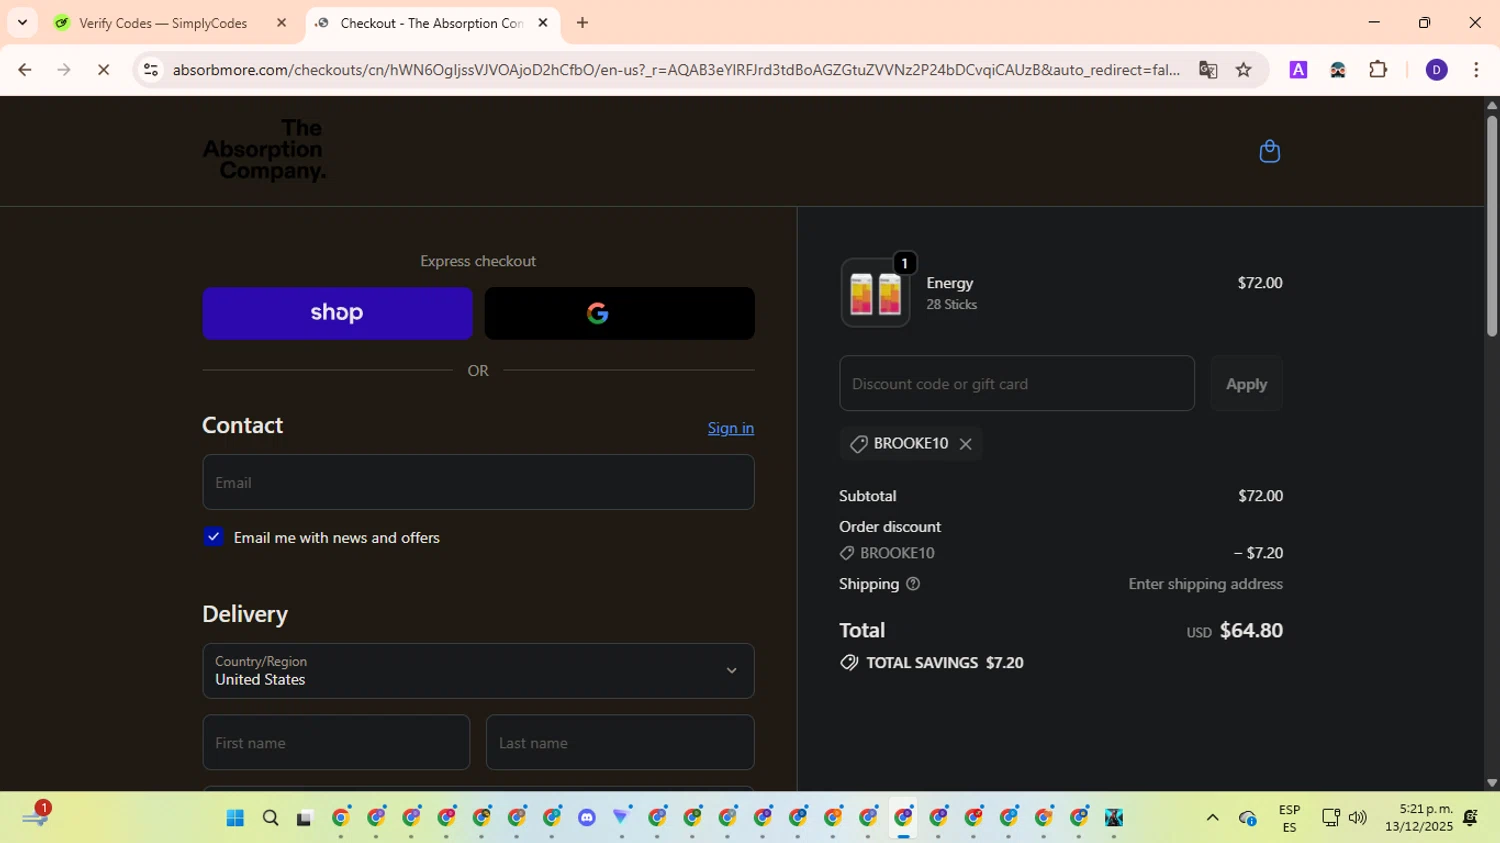Click the Express checkout heading
This screenshot has width=1500, height=843.
tap(478, 261)
